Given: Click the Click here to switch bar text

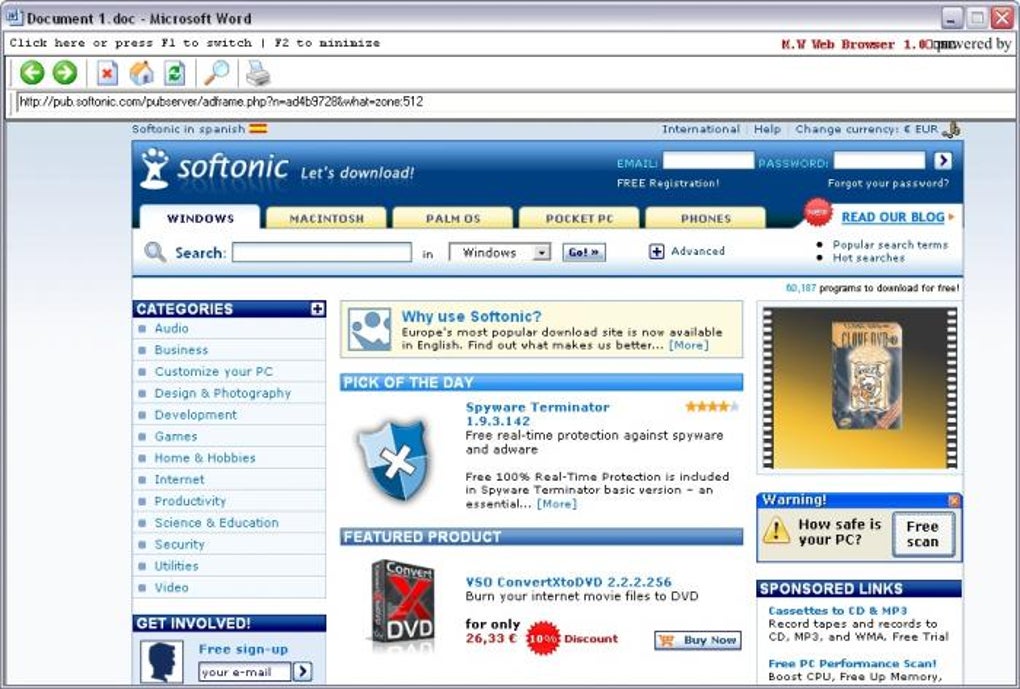Looking at the screenshot, I should [x=194, y=43].
